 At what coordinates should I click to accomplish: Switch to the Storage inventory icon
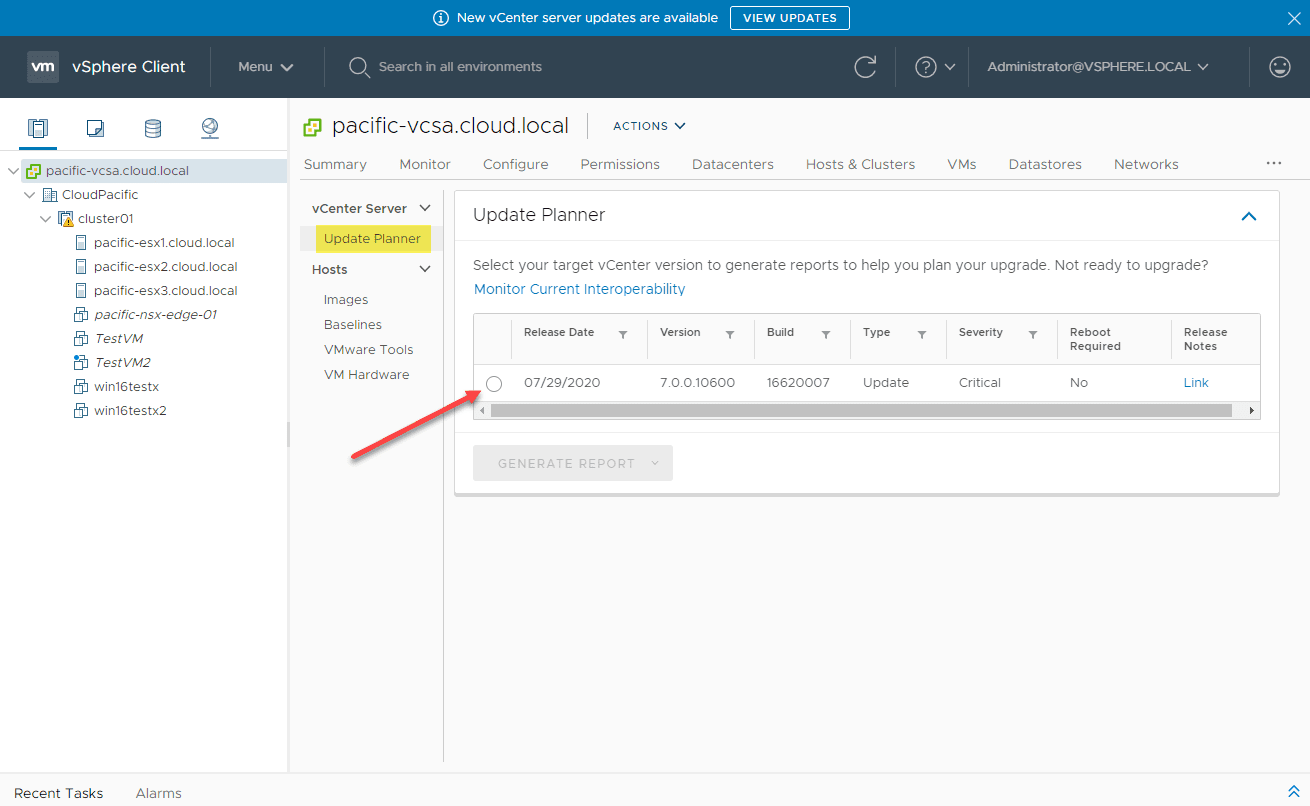coord(152,128)
